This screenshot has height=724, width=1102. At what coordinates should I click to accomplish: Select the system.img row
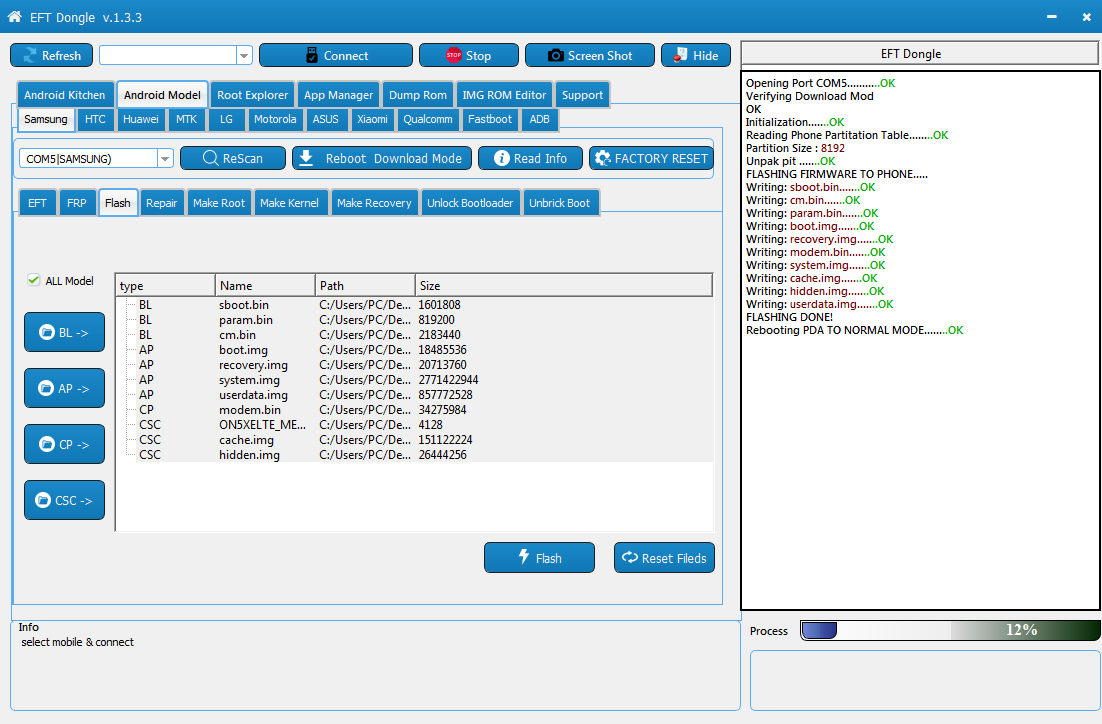click(415, 380)
